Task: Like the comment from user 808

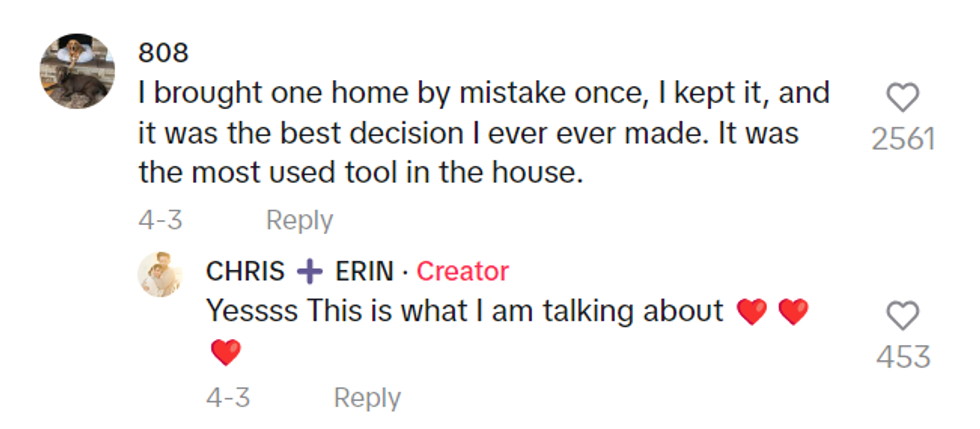Action: coord(902,98)
